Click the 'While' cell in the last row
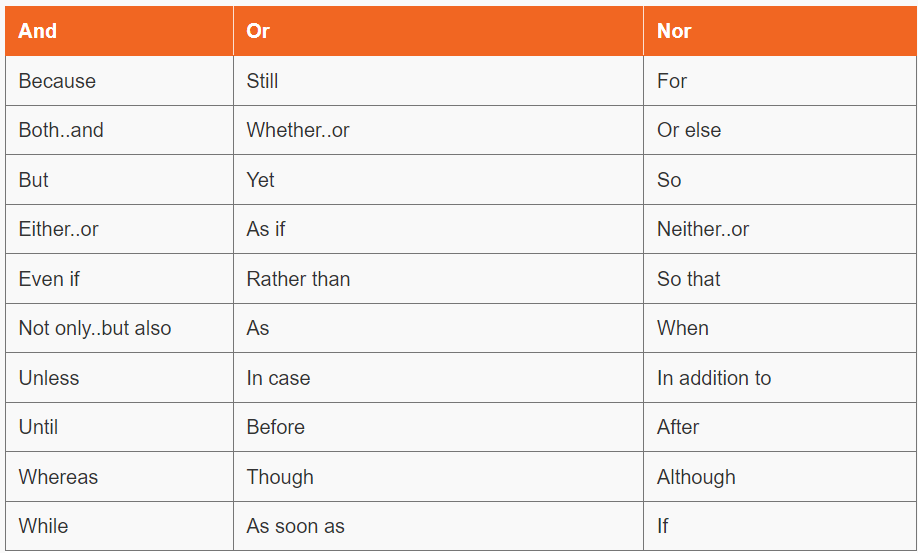 119,525
